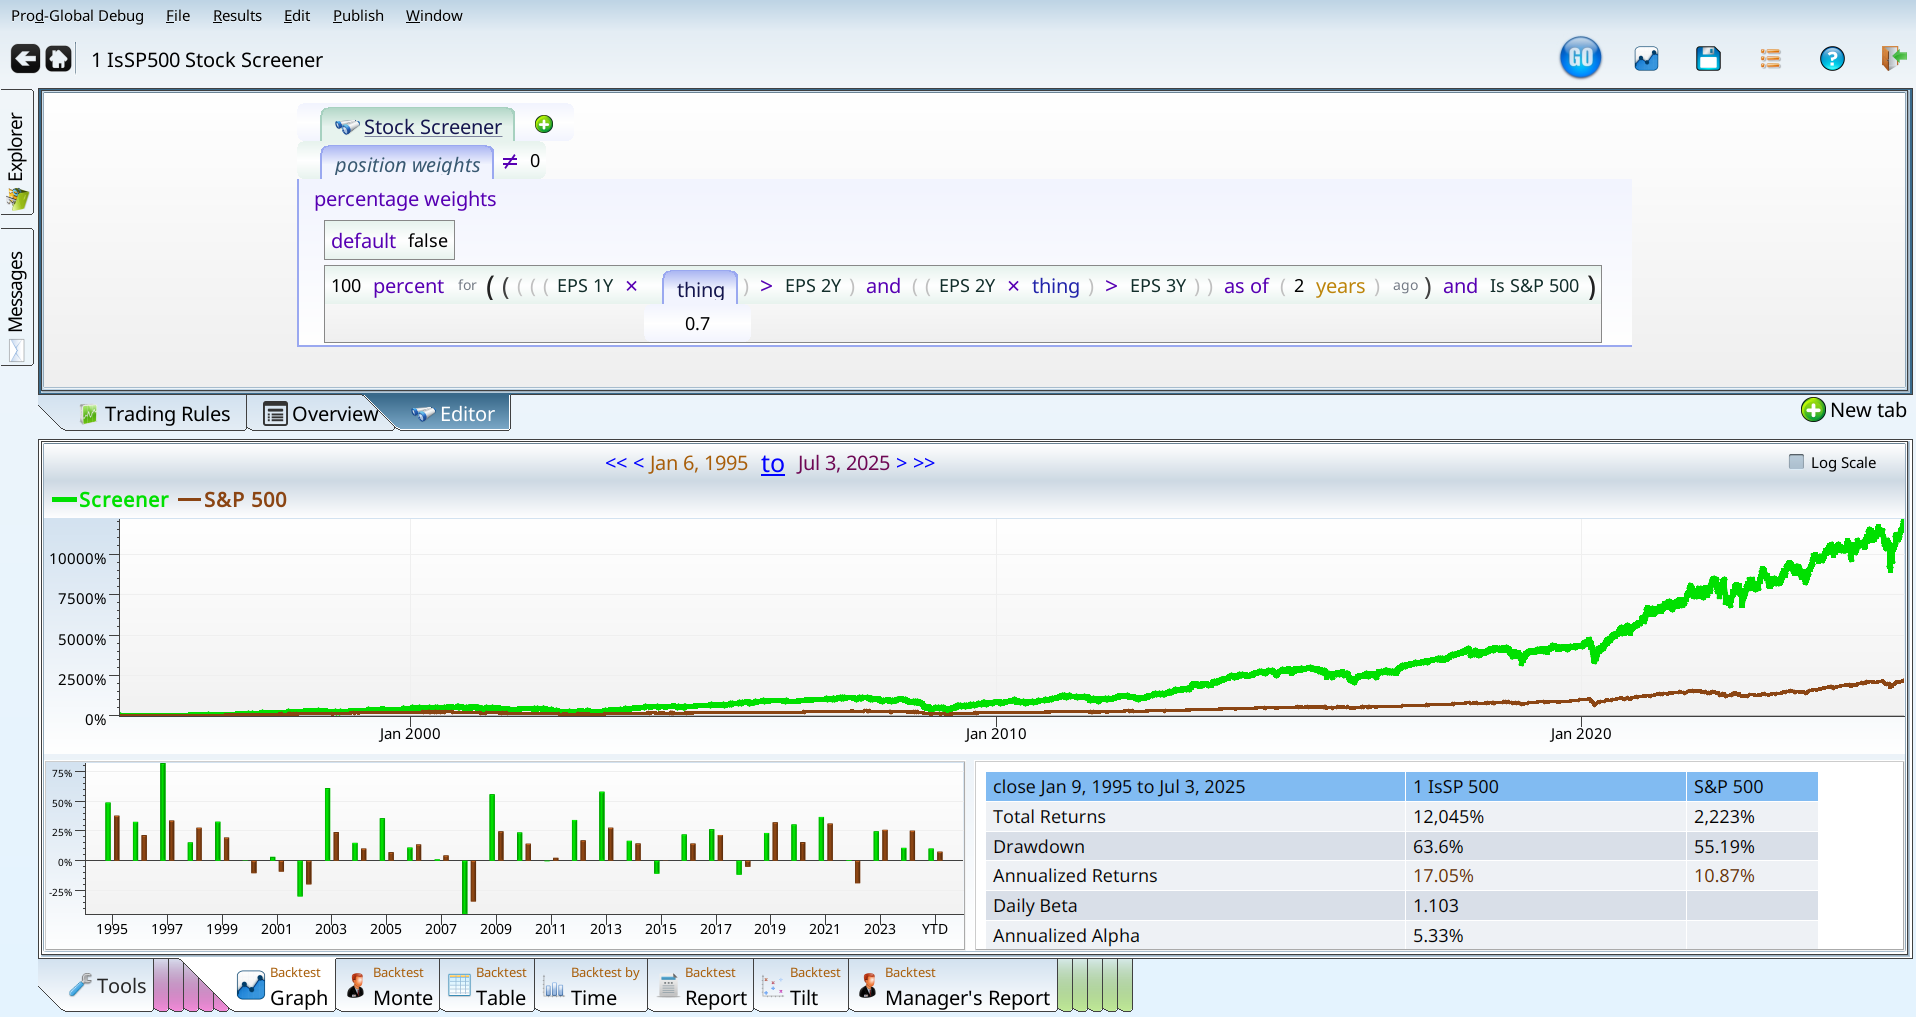Screen dimensions: 1916x1017
Task: Open the Window menu
Action: tap(434, 15)
